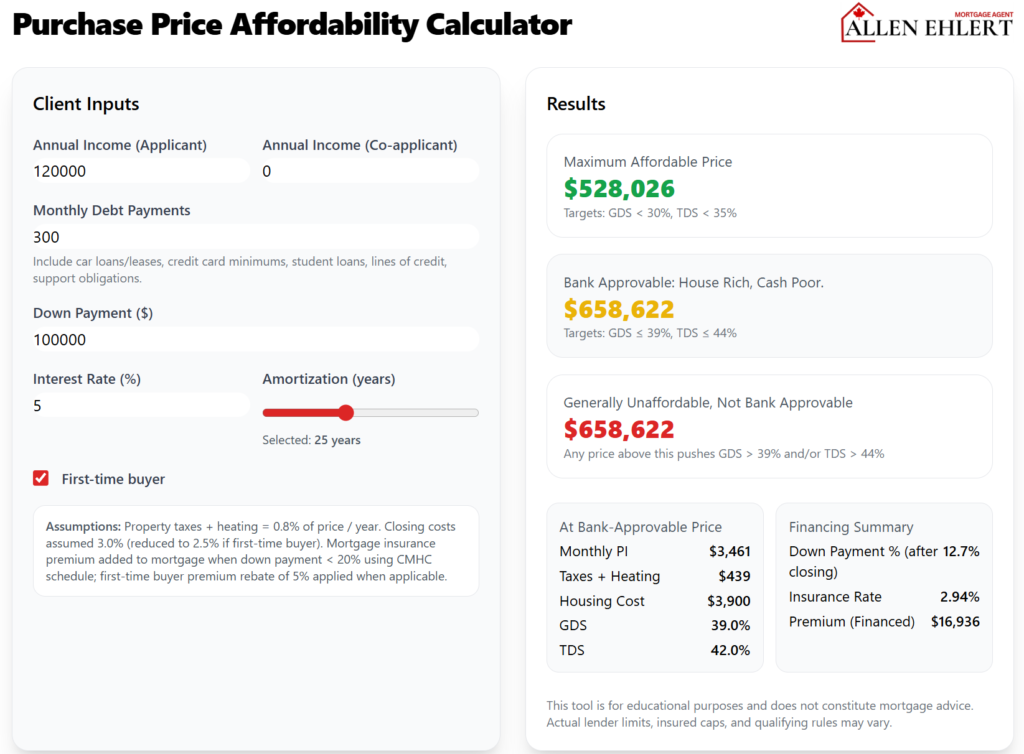Image resolution: width=1024 pixels, height=754 pixels.
Task: Toggle the First-time buyer checkbox
Action: tap(40, 478)
